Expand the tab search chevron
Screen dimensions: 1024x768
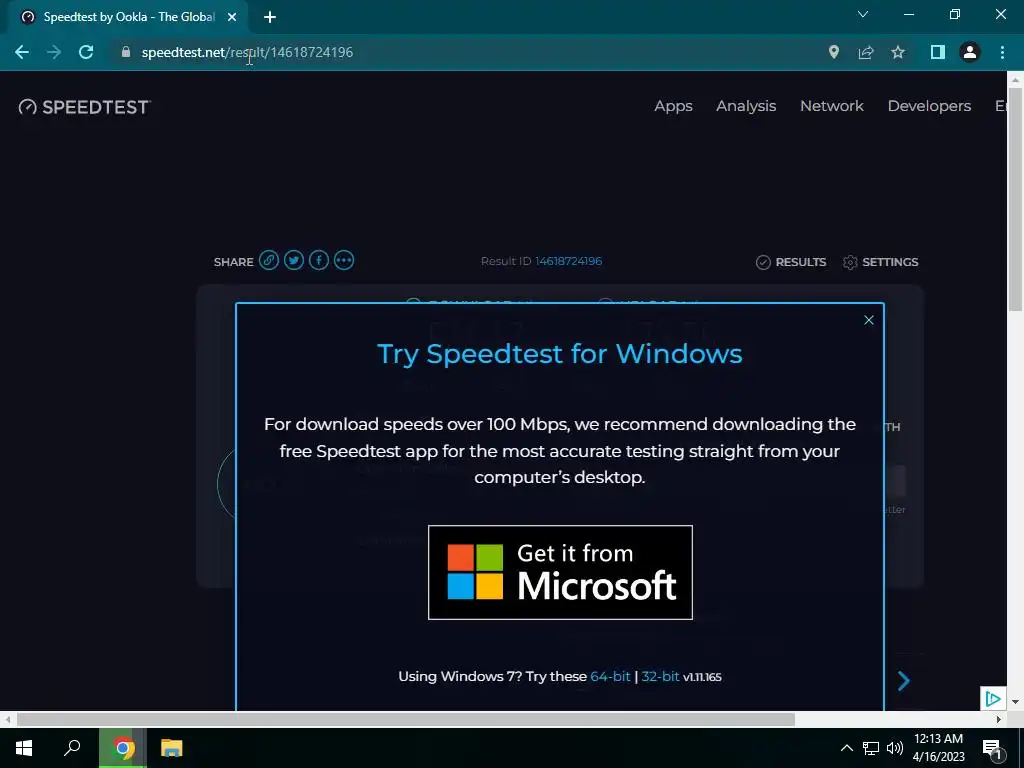(863, 14)
